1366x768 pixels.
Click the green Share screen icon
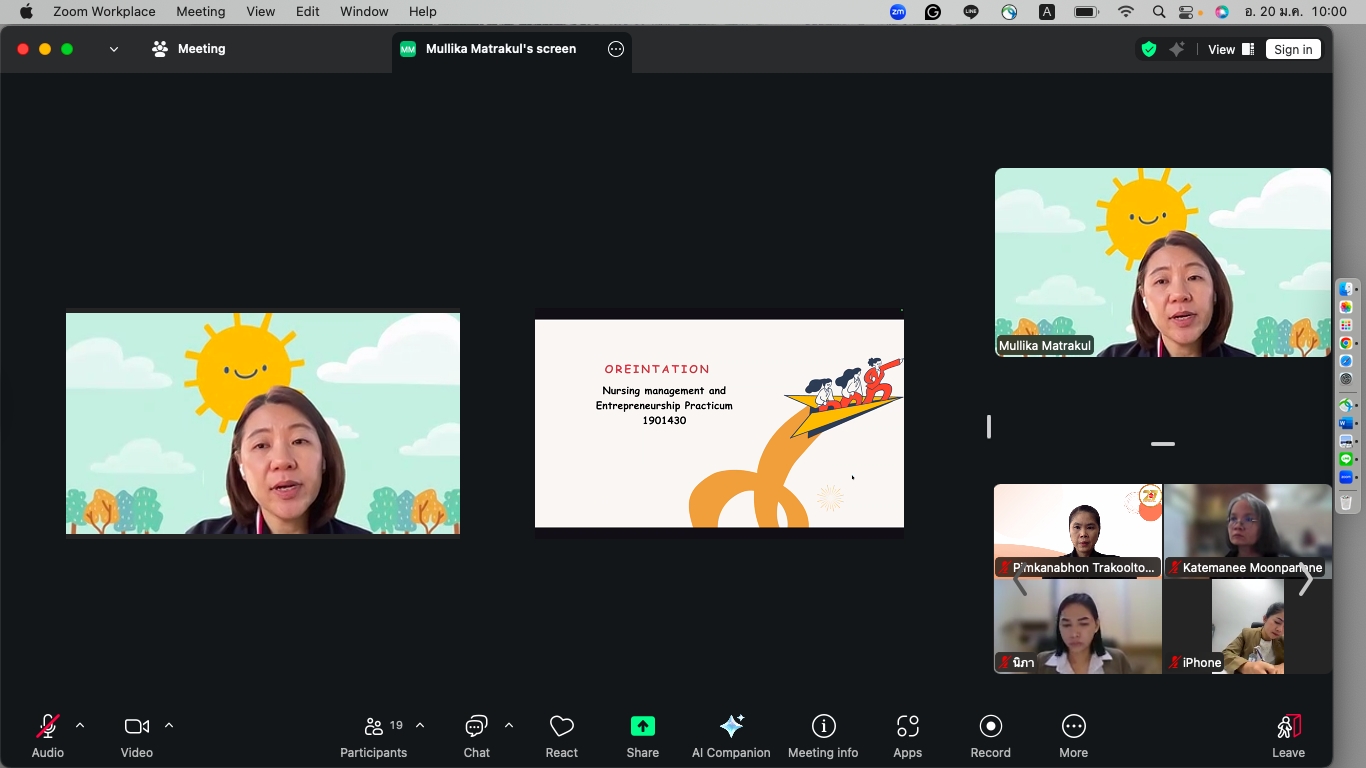point(642,727)
